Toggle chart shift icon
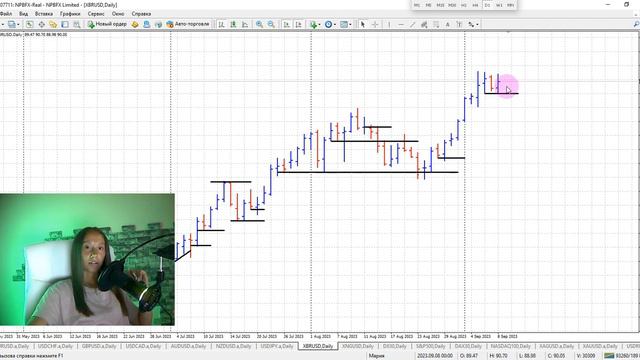The image size is (640, 360). pos(298,24)
